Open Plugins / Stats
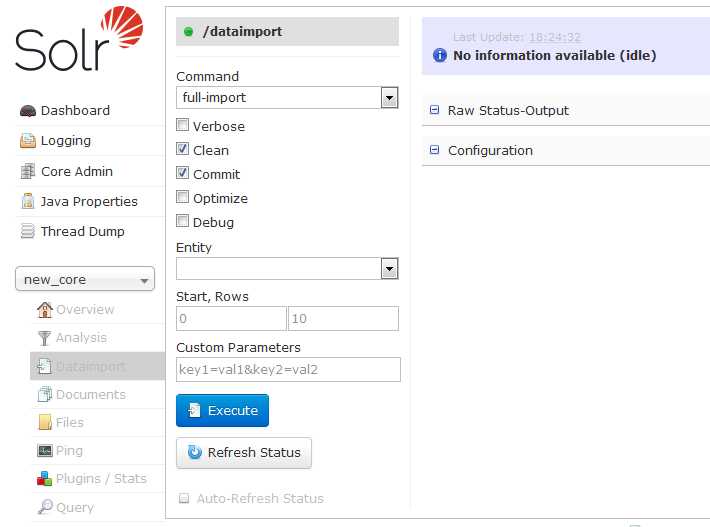 tap(101, 479)
